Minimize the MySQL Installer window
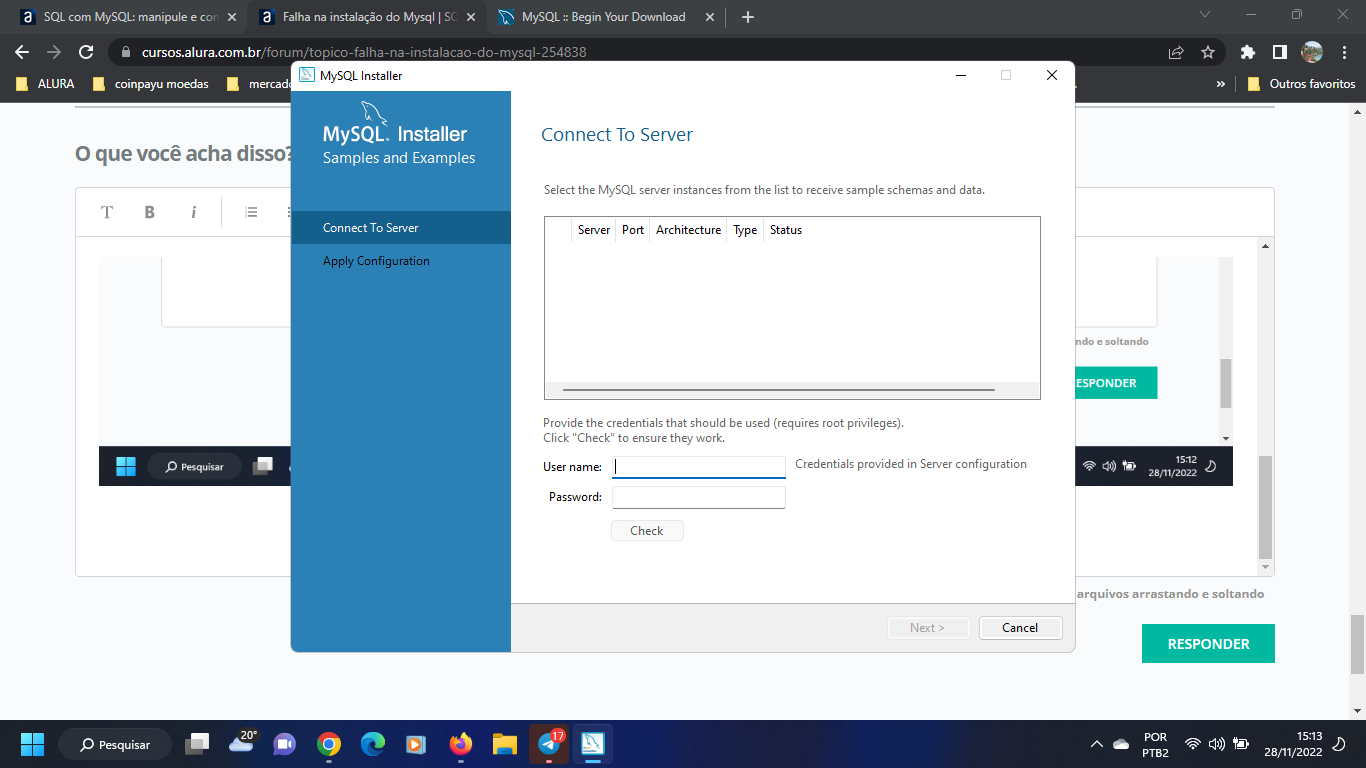The width and height of the screenshot is (1366, 768). pos(960,75)
